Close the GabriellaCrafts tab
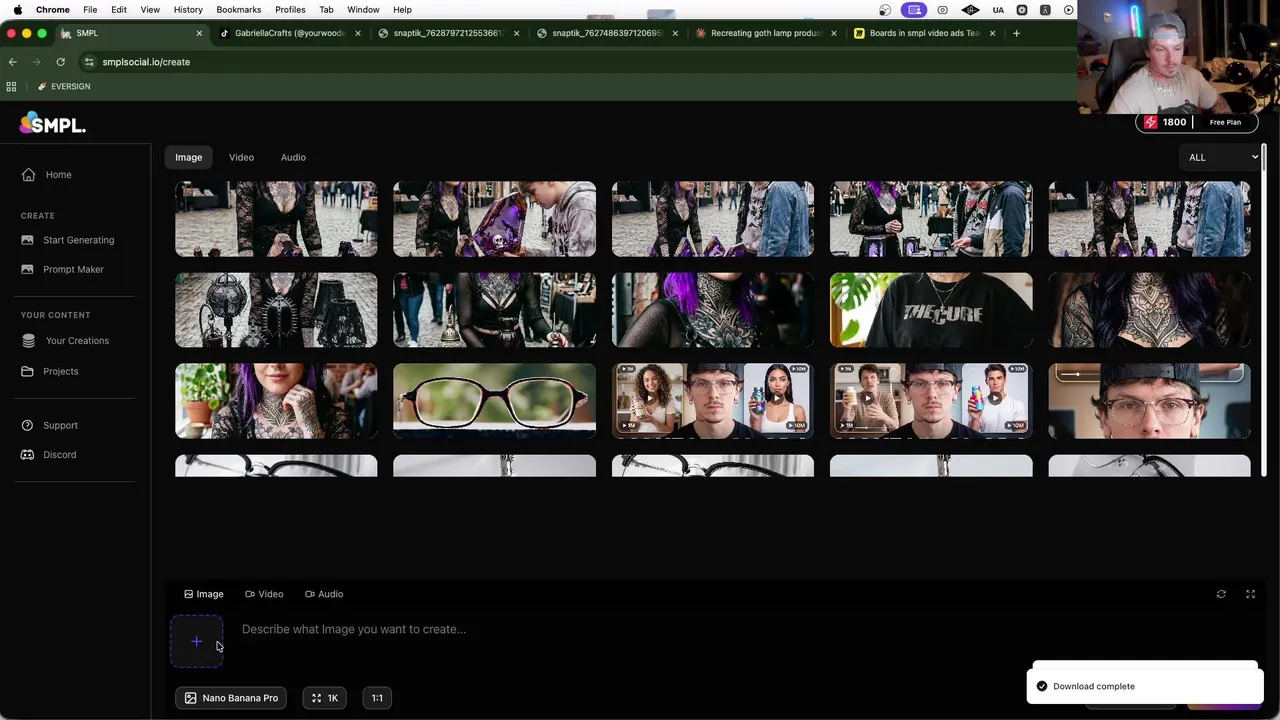Screen dimensions: 1280x720 (x=357, y=33)
